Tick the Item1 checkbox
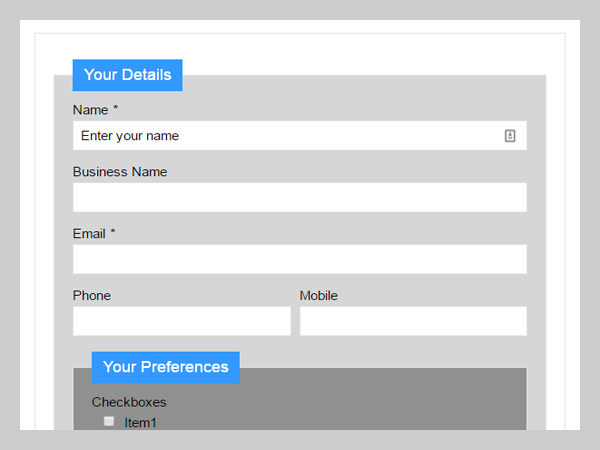 pyautogui.click(x=109, y=422)
